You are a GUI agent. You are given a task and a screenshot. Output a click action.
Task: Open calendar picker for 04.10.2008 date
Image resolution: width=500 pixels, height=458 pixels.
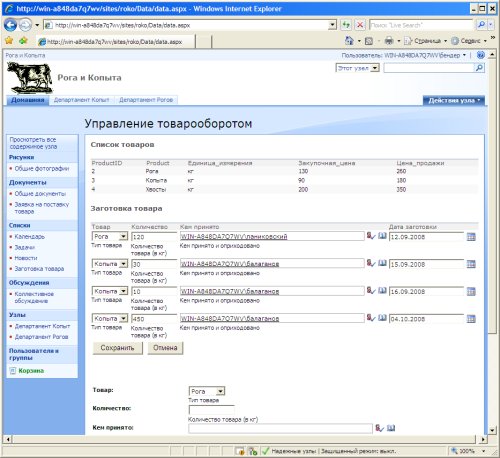click(x=471, y=319)
